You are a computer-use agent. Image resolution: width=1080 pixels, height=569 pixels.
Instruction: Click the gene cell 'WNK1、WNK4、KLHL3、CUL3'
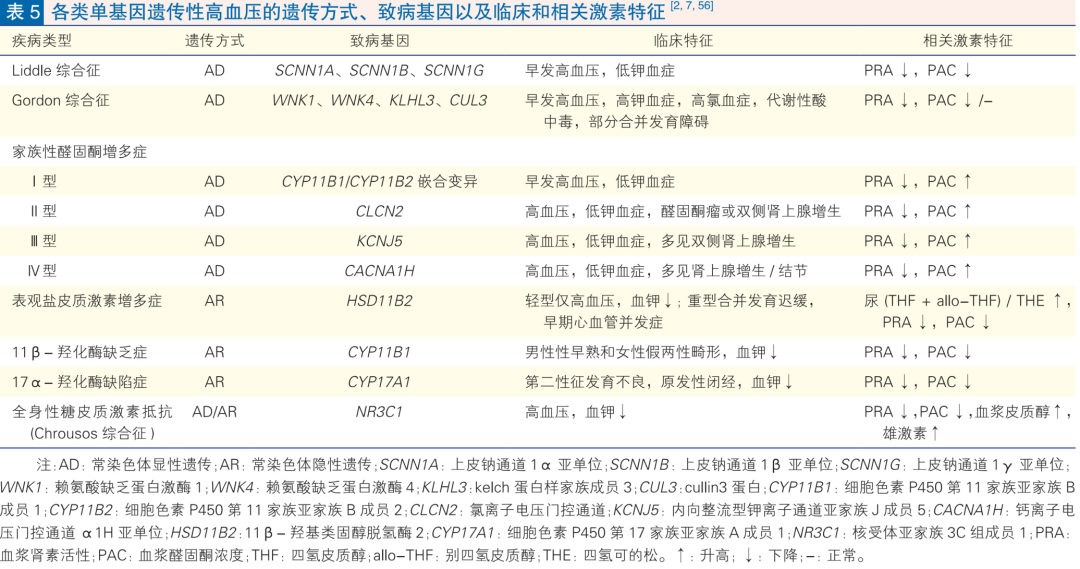pyautogui.click(x=380, y=101)
